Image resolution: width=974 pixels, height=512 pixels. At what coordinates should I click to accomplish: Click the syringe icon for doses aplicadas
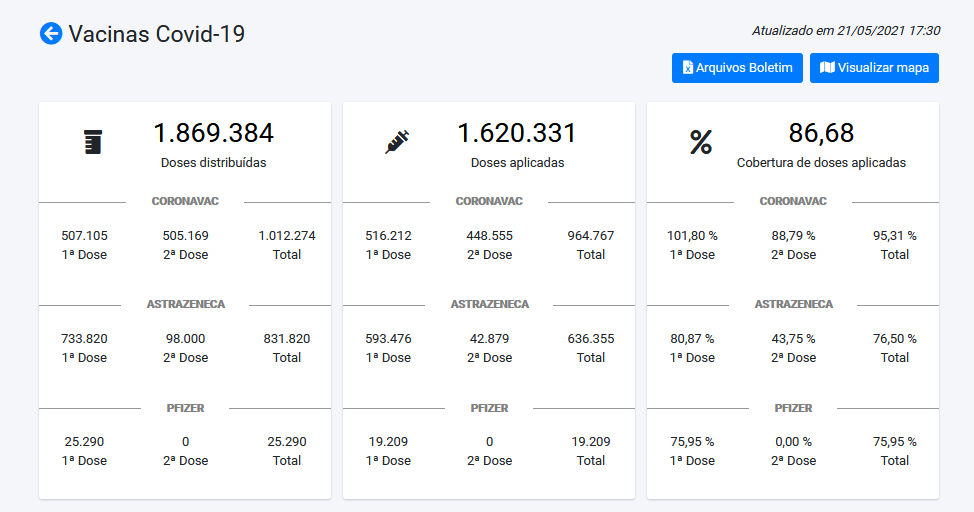tap(397, 142)
